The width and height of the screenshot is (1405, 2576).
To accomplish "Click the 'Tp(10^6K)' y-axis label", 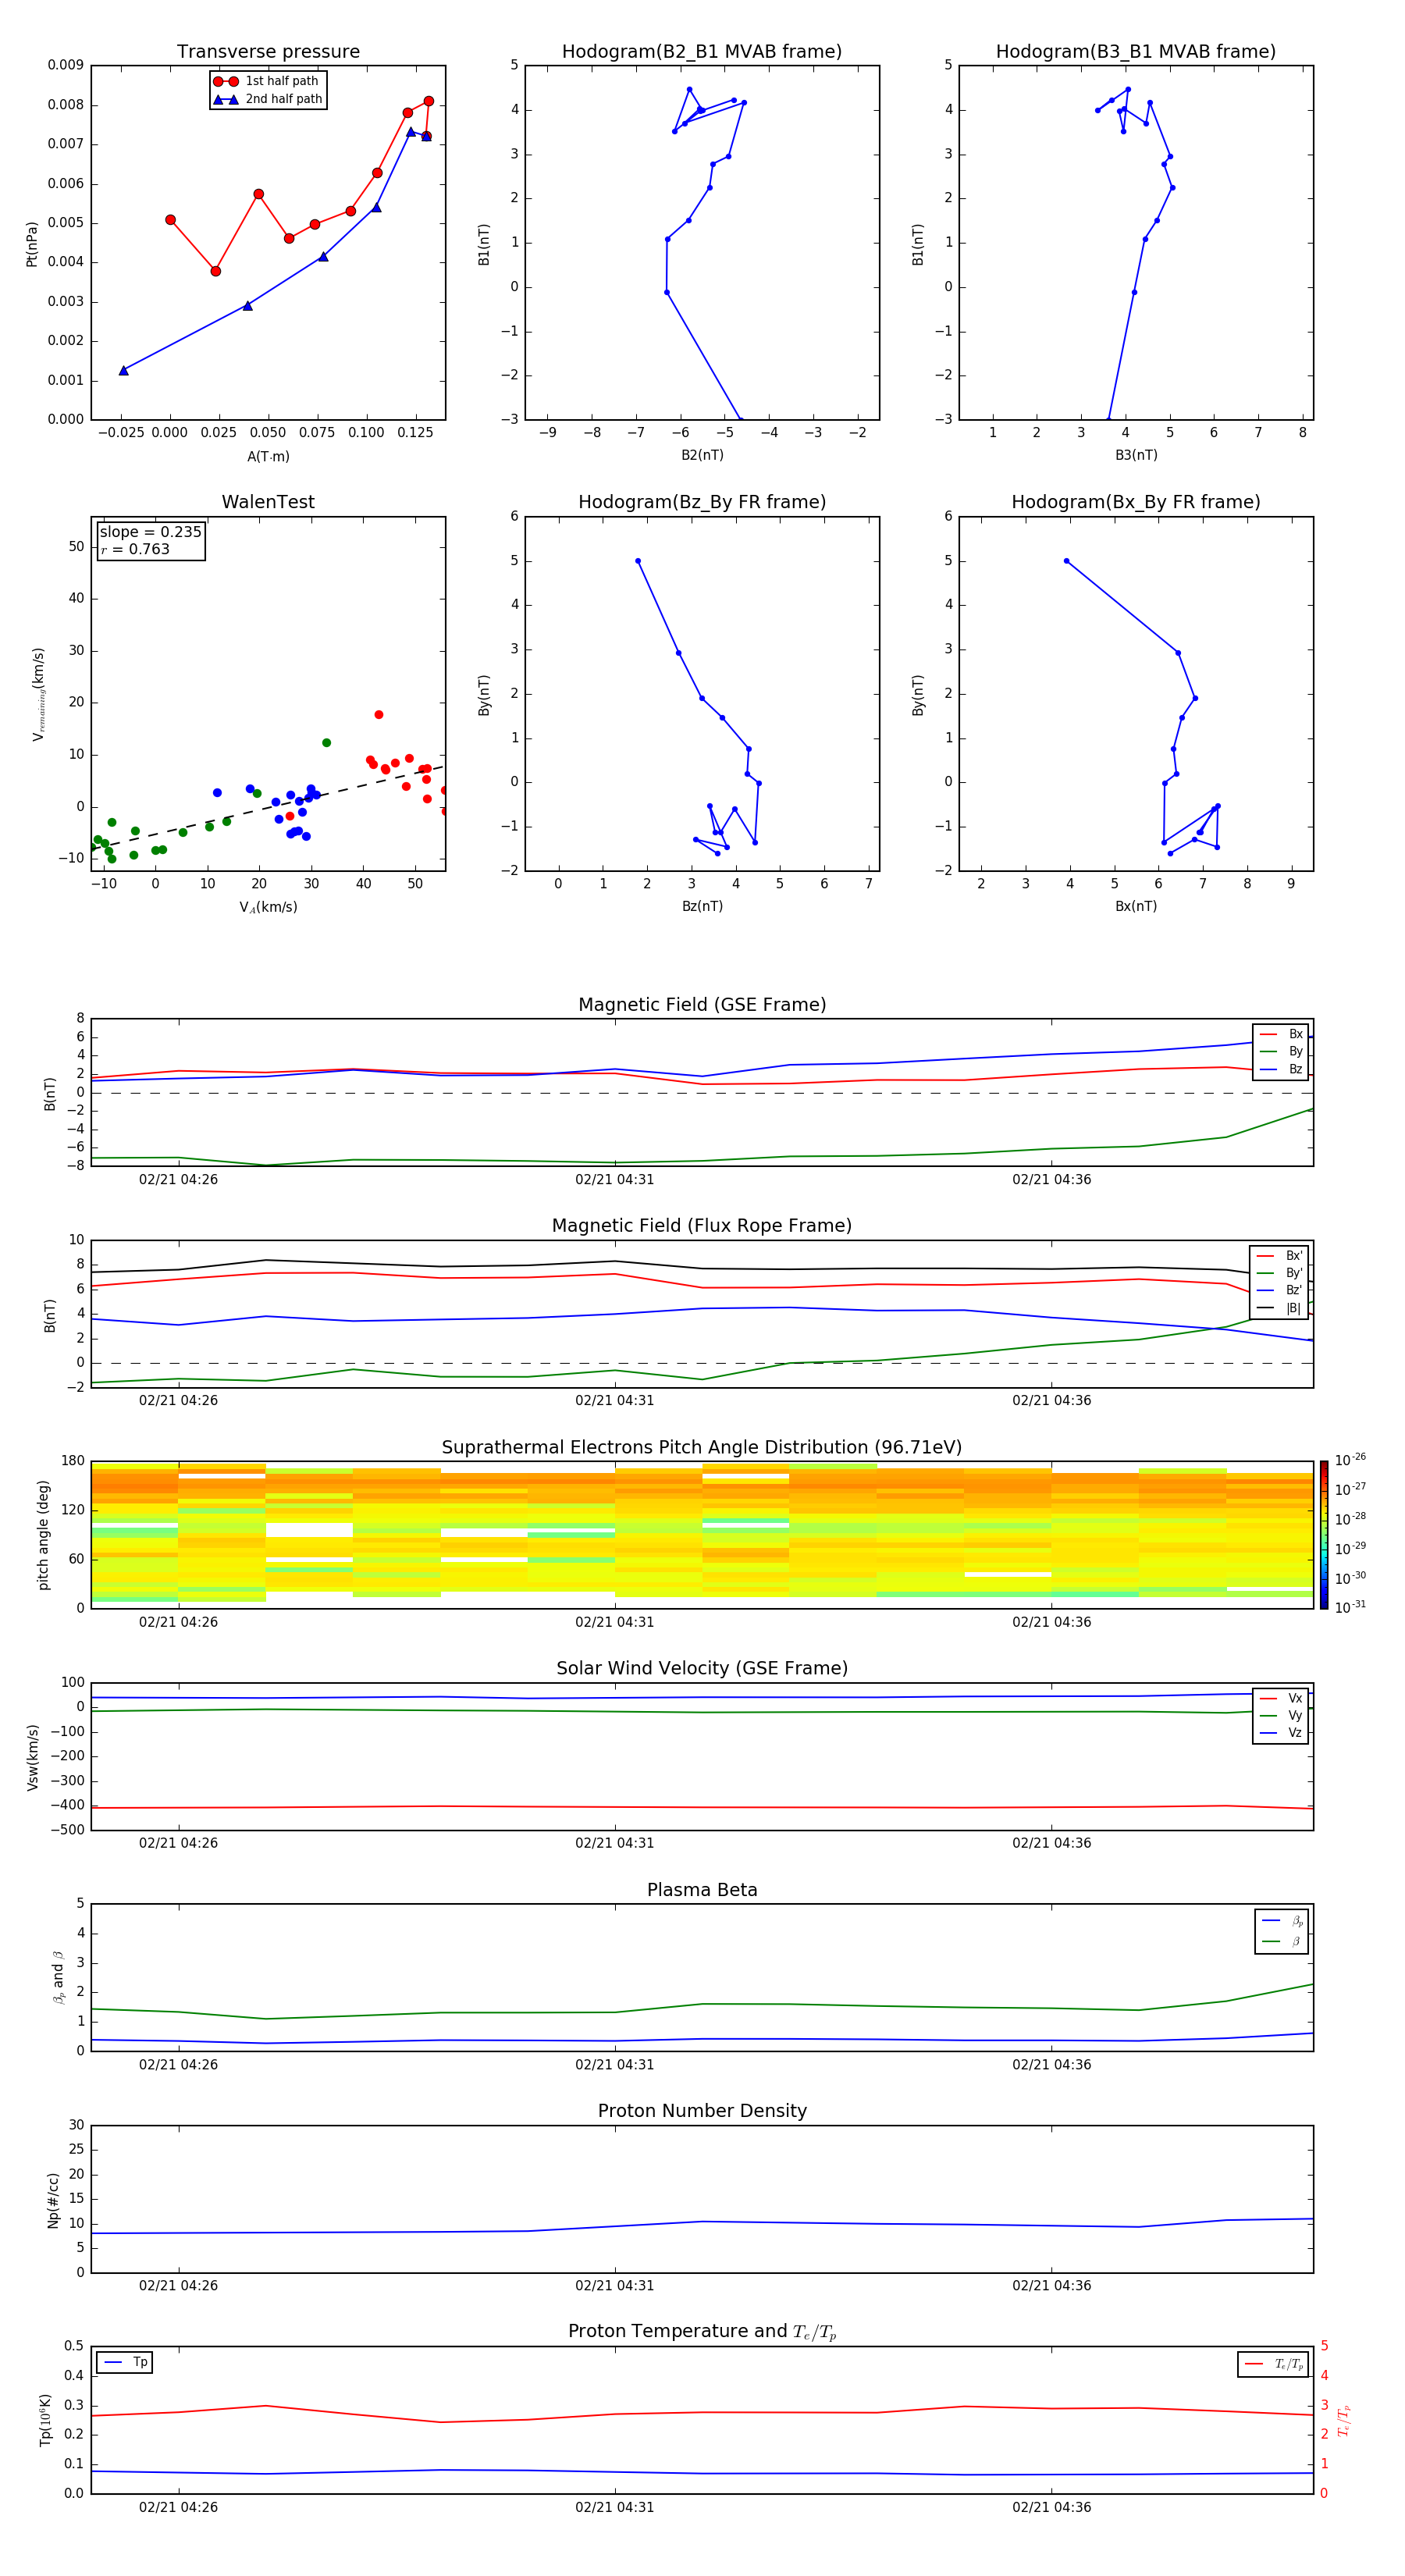I will 46,2420.
